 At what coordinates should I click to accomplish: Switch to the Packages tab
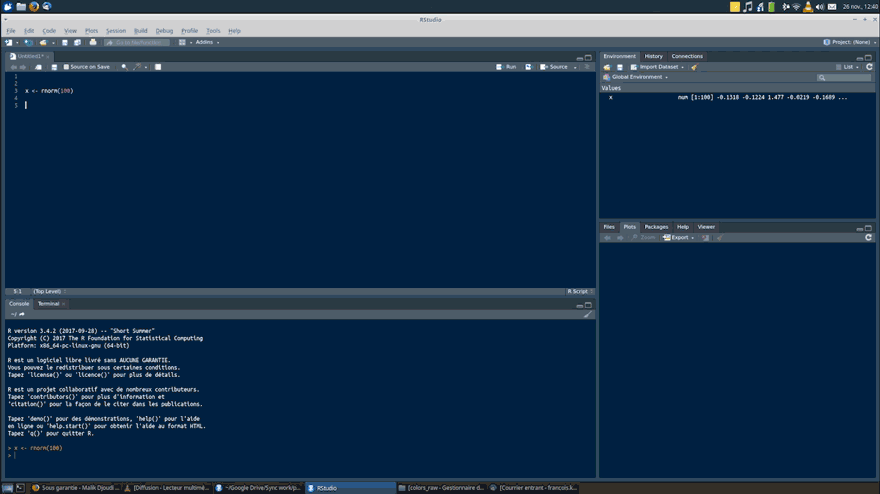(656, 227)
